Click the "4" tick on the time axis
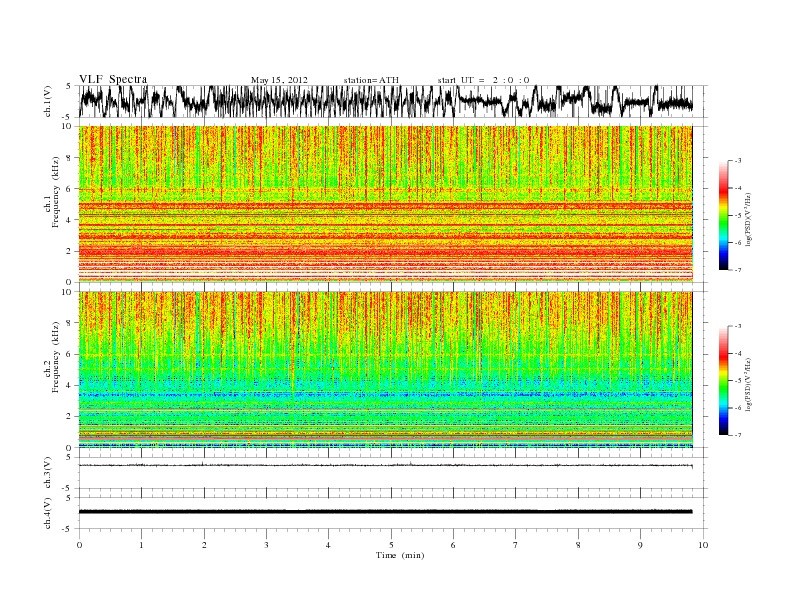Screen dimensions: 792x612 328,545
